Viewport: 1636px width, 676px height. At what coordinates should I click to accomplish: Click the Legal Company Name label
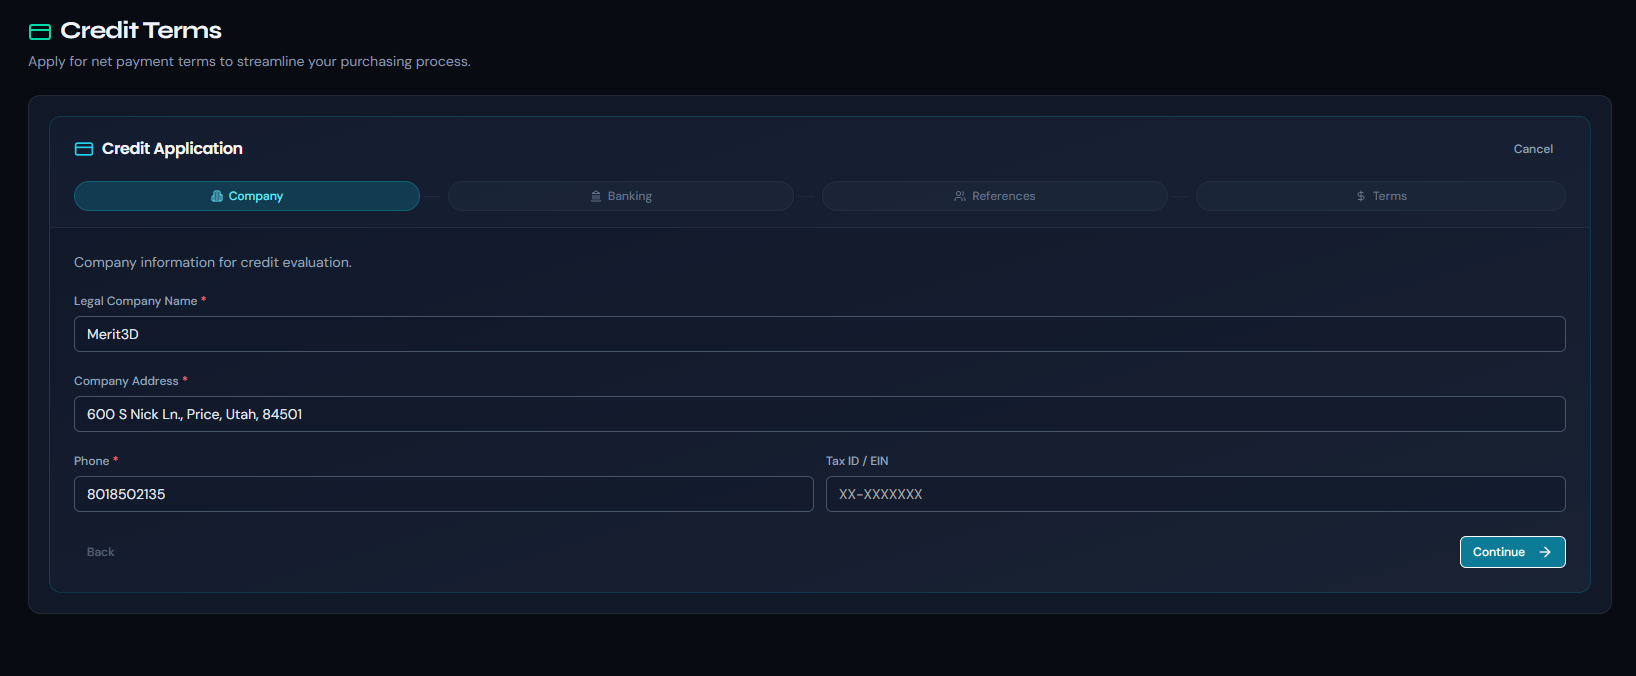(135, 301)
